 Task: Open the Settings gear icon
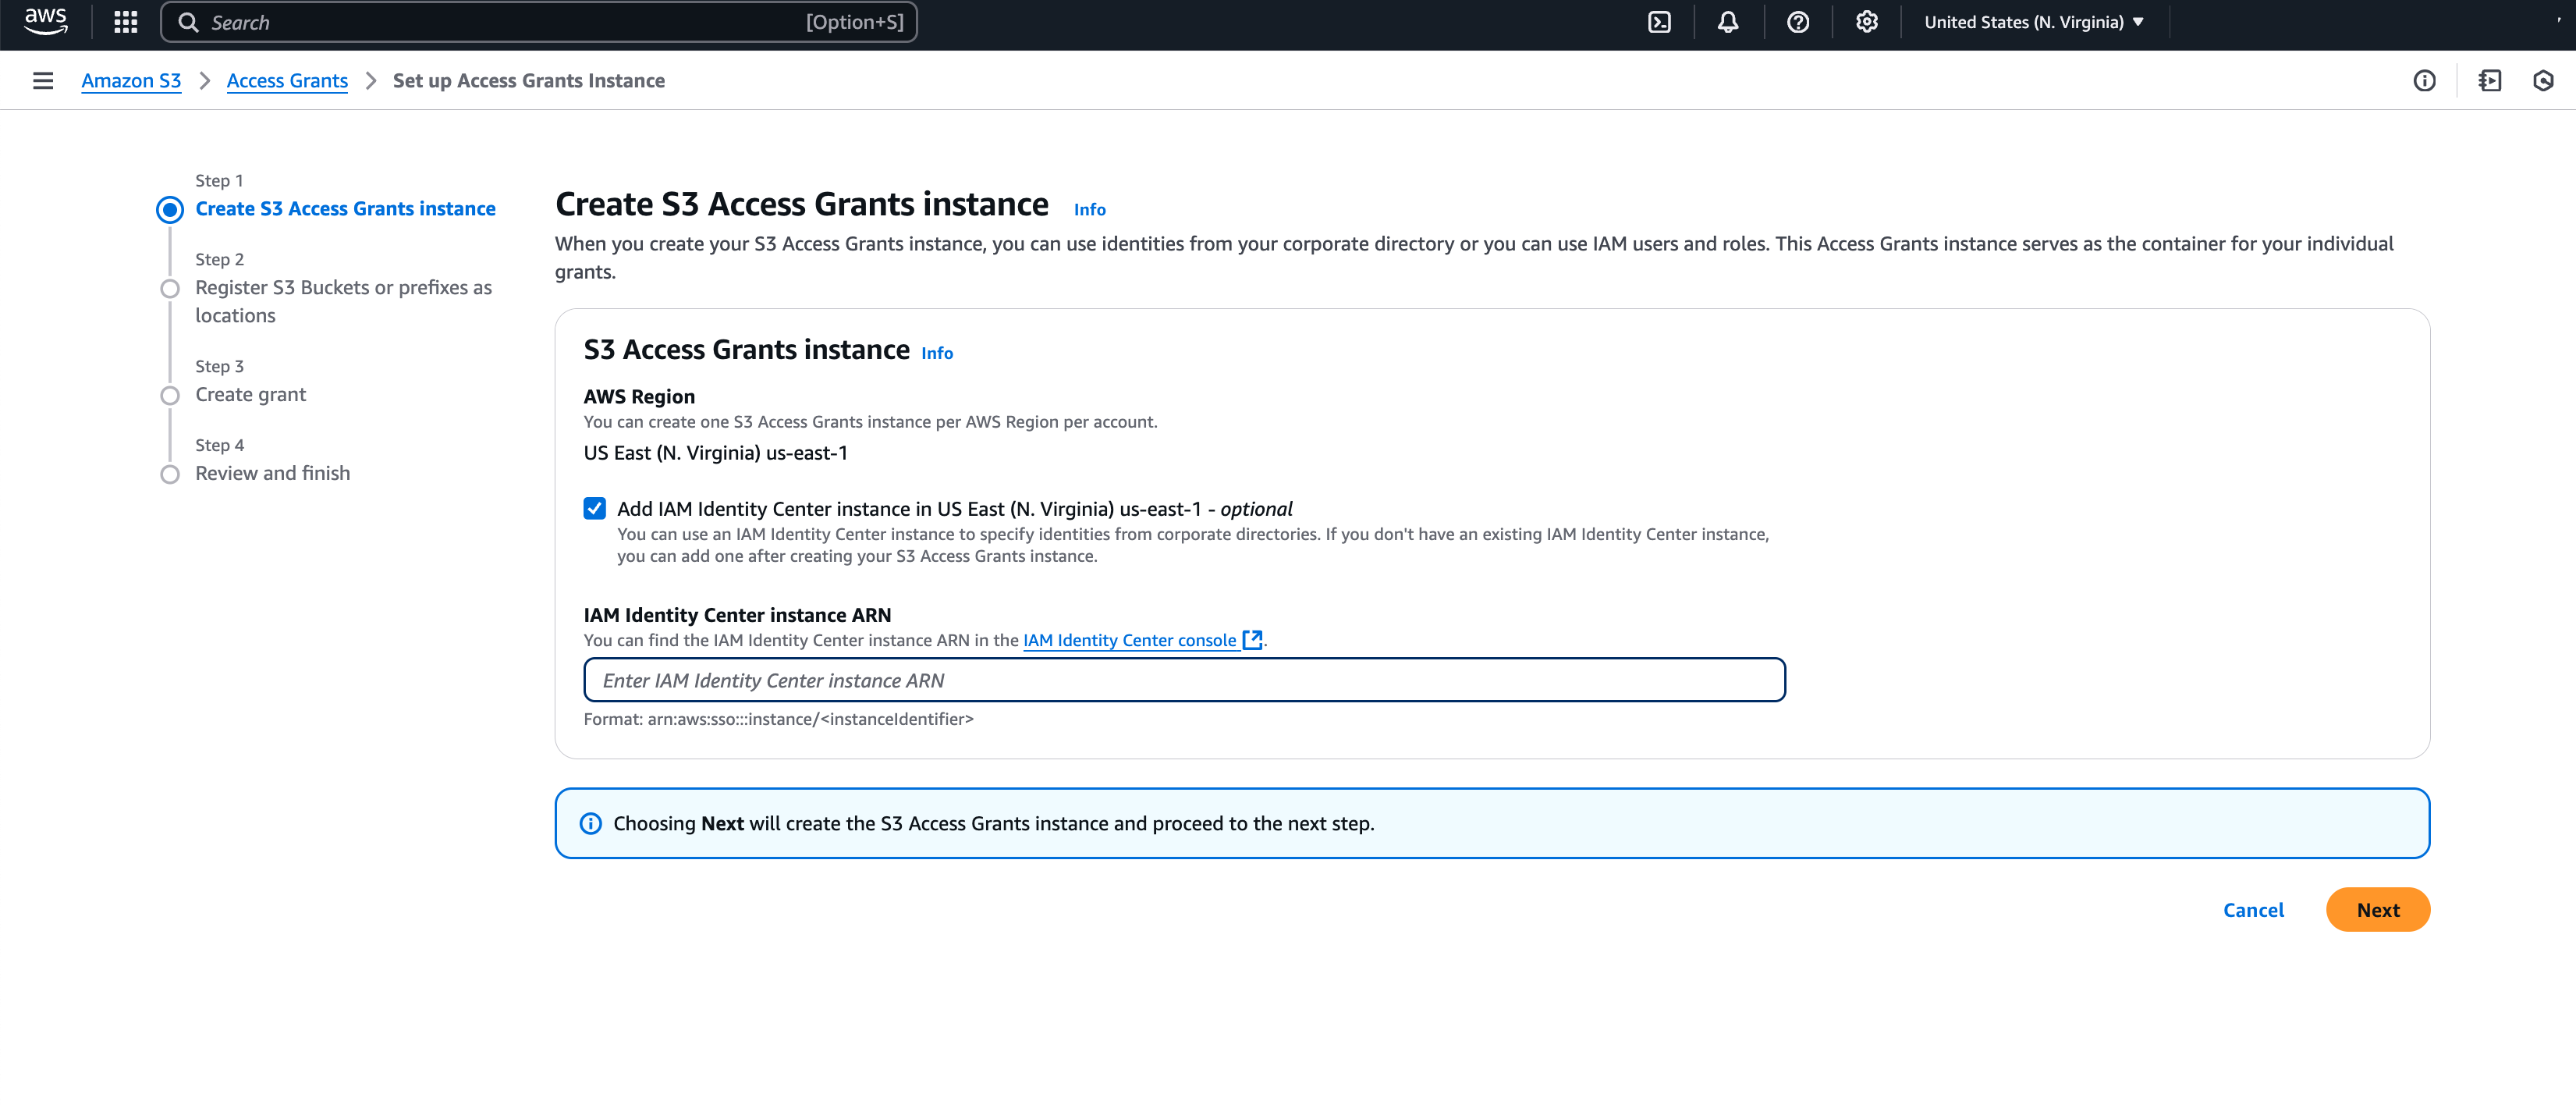pyautogui.click(x=1866, y=21)
